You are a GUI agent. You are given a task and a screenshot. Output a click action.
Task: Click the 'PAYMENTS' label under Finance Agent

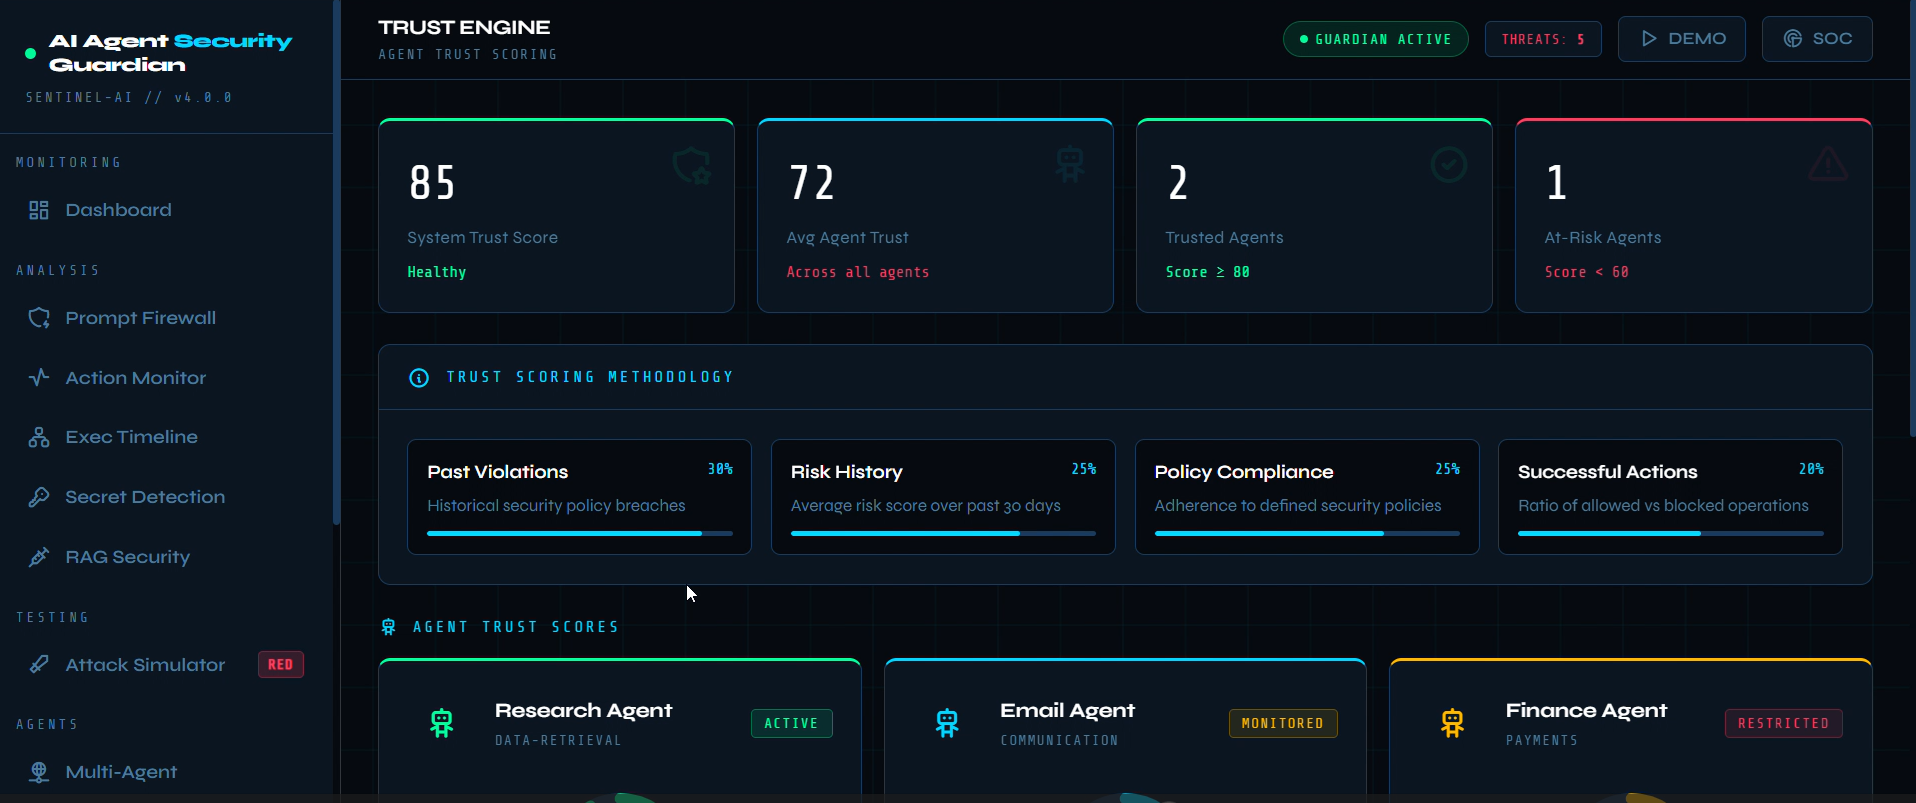1542,741
